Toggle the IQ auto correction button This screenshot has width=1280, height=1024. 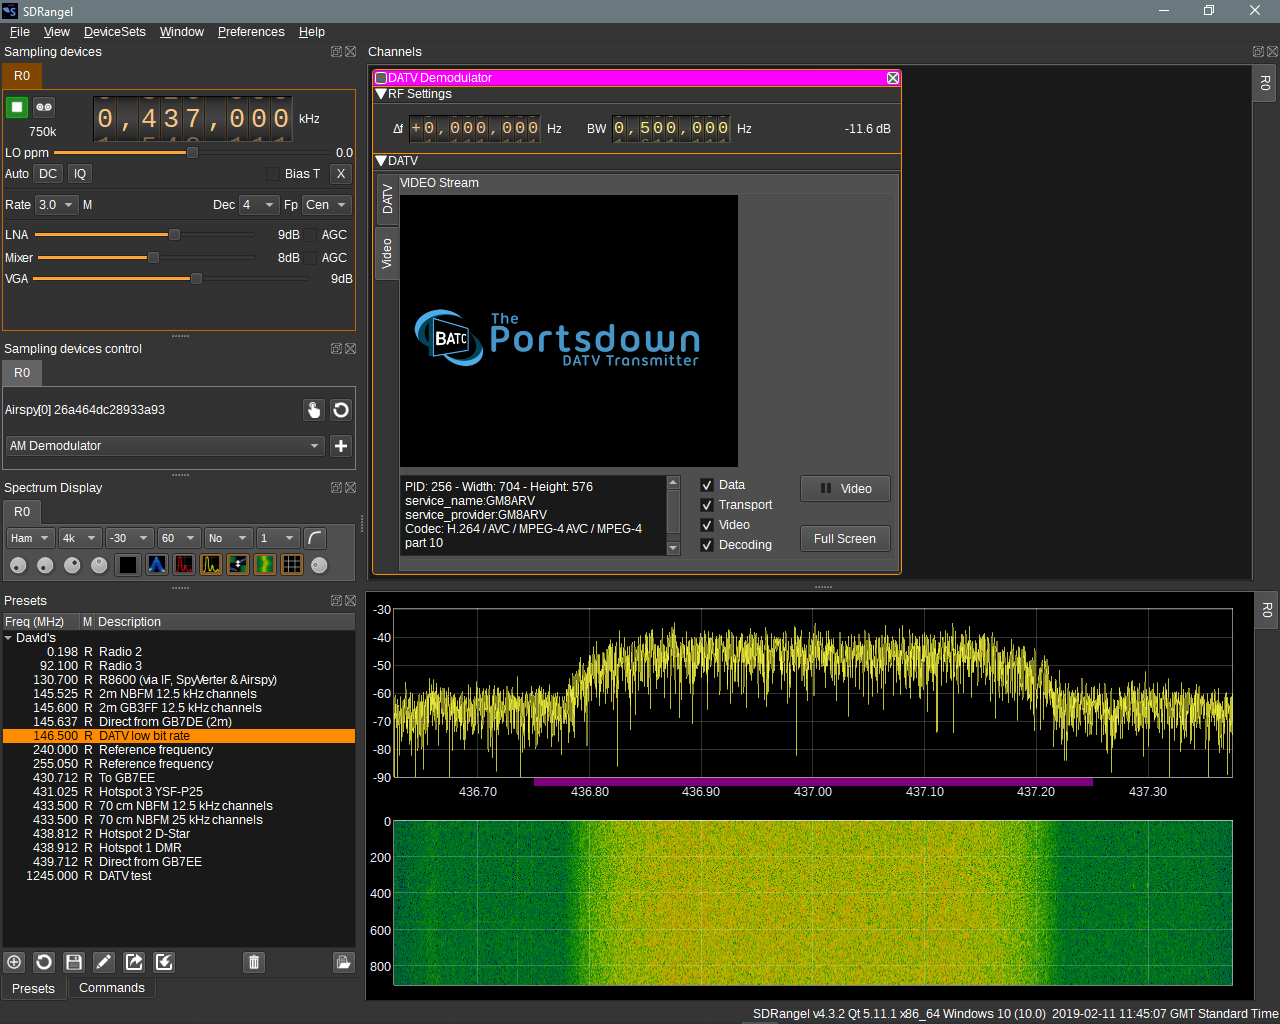[80, 174]
